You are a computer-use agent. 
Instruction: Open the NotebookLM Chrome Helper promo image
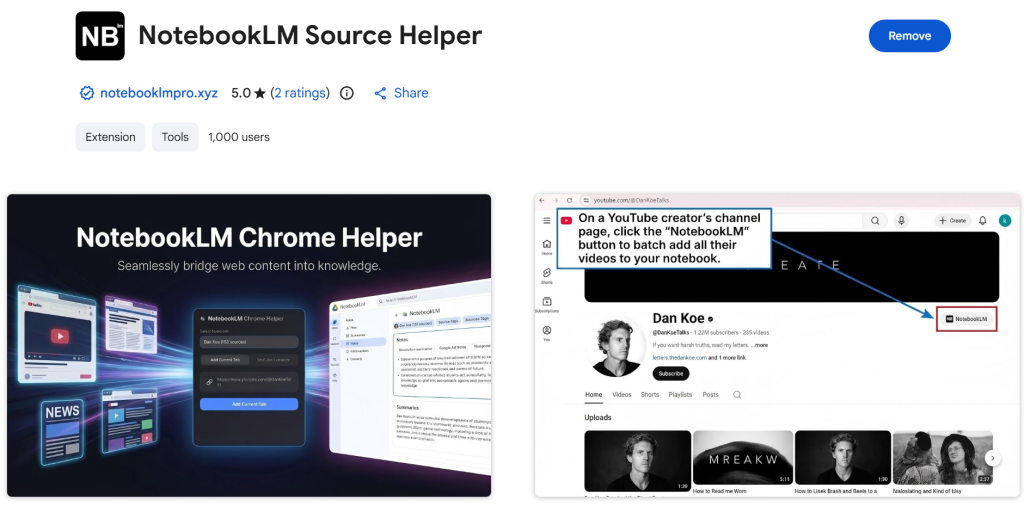coord(249,345)
